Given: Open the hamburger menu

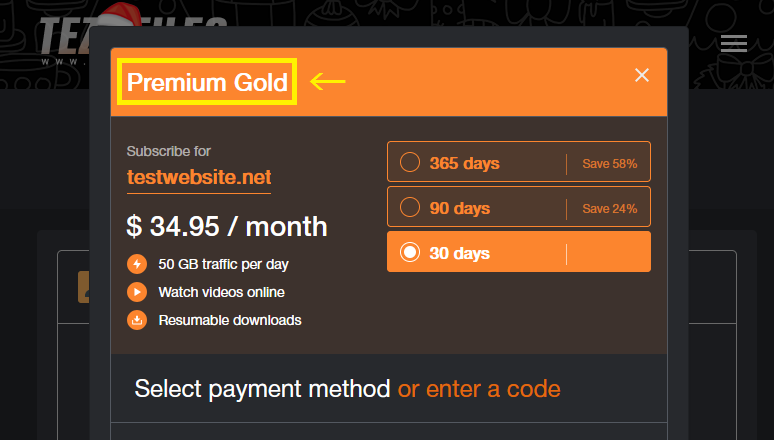Looking at the screenshot, I should tap(733, 43).
